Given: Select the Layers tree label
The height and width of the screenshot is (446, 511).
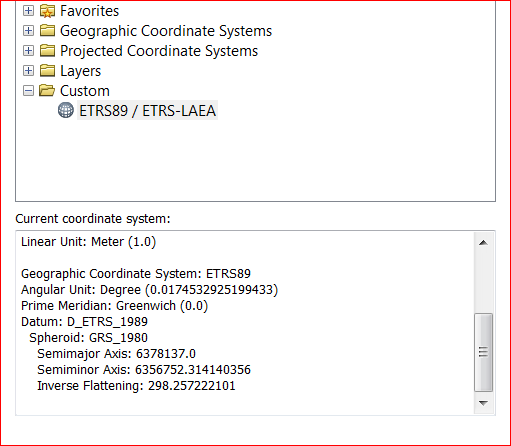Looking at the screenshot, I should click(80, 71).
